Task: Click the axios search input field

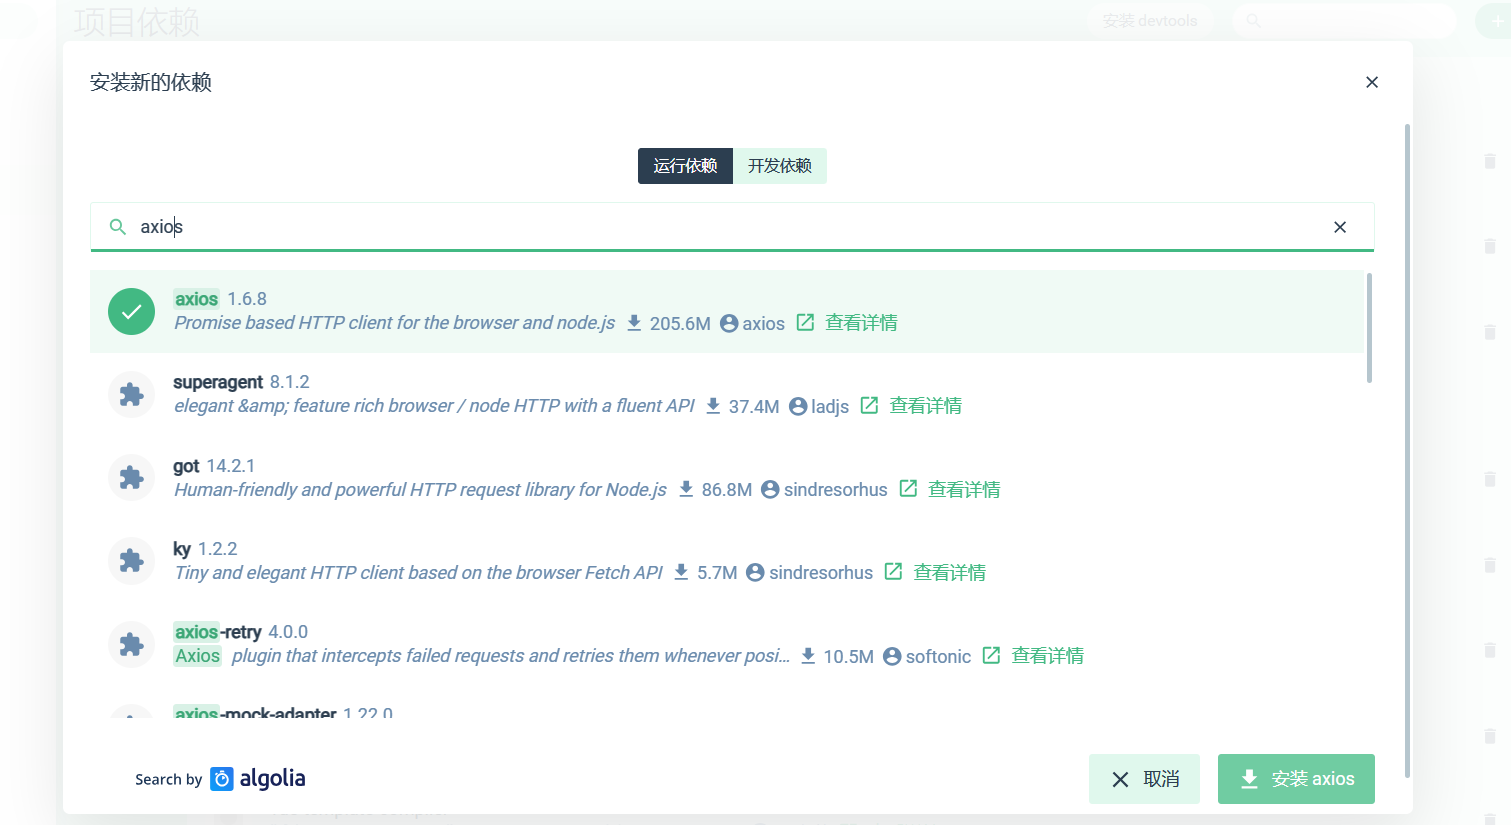Action: [730, 227]
